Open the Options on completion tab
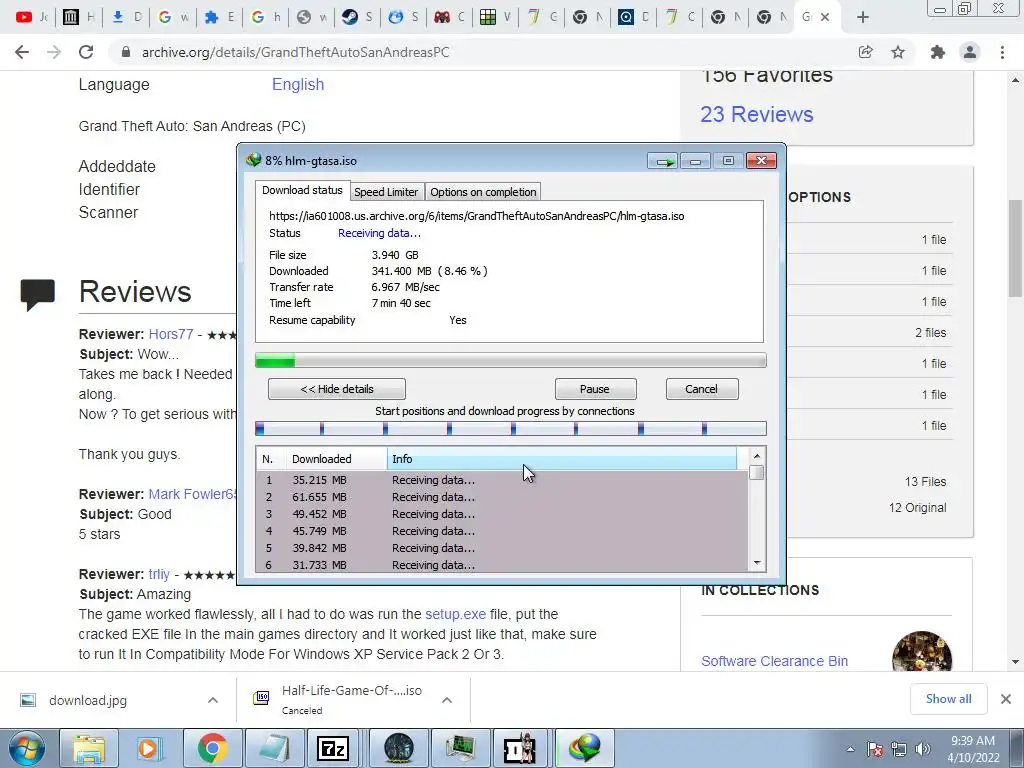Screen dimensions: 1024x768 pos(483,192)
